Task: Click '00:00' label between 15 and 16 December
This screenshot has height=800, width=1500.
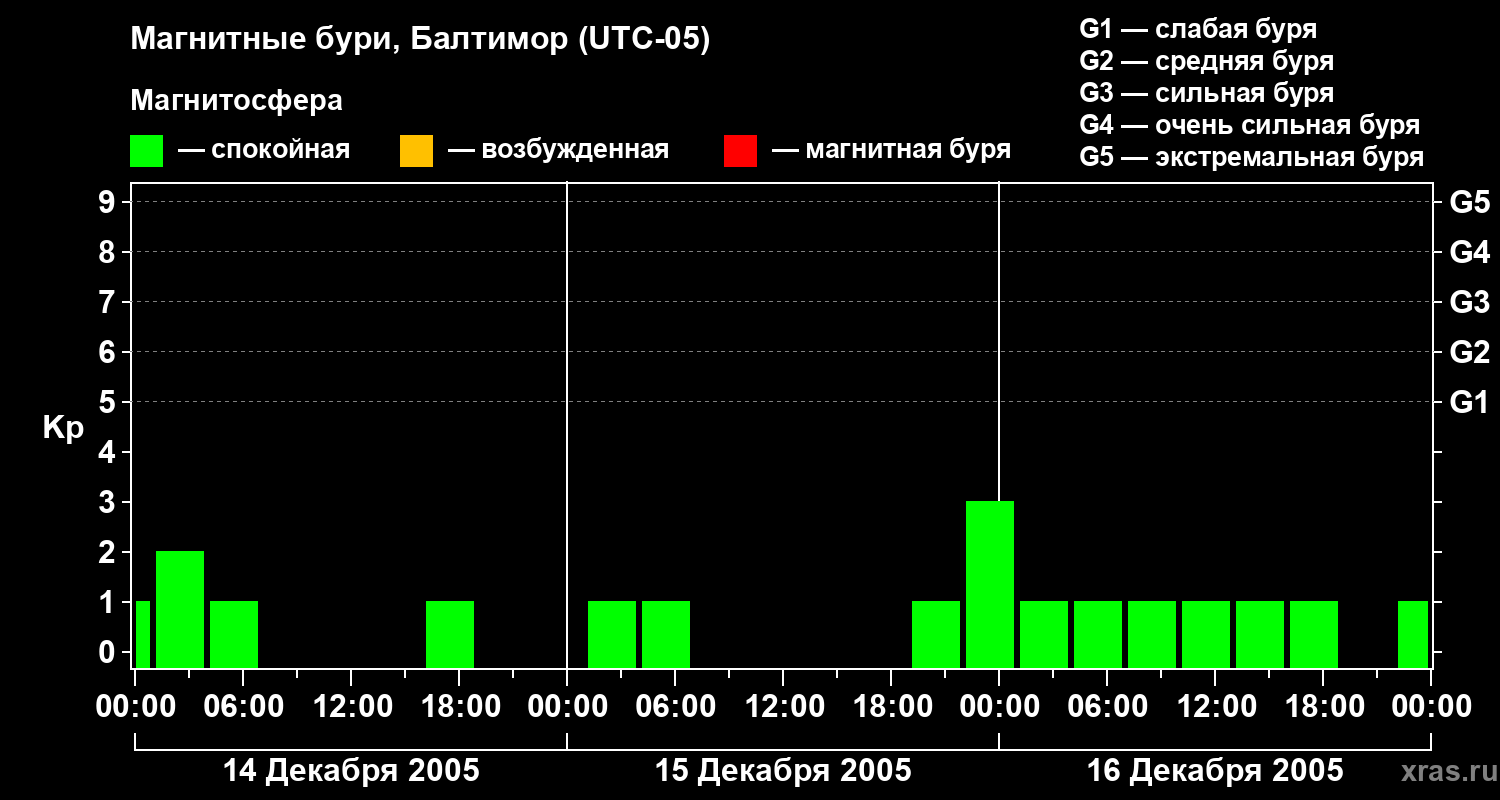Action: 999,707
